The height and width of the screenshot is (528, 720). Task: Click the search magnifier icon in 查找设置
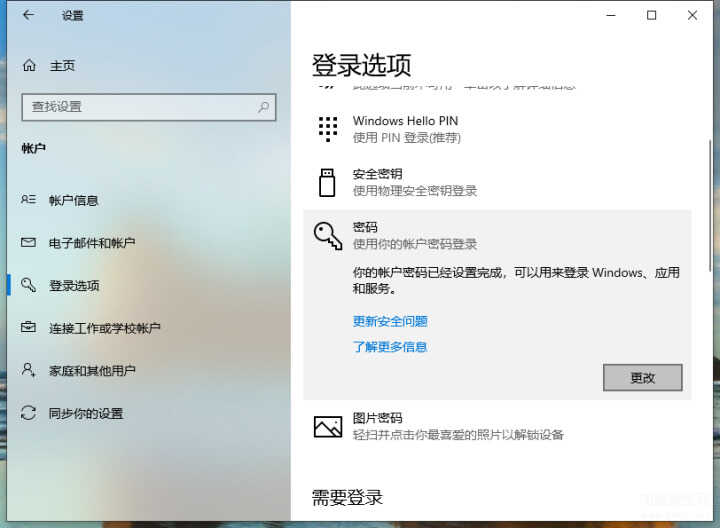point(264,107)
